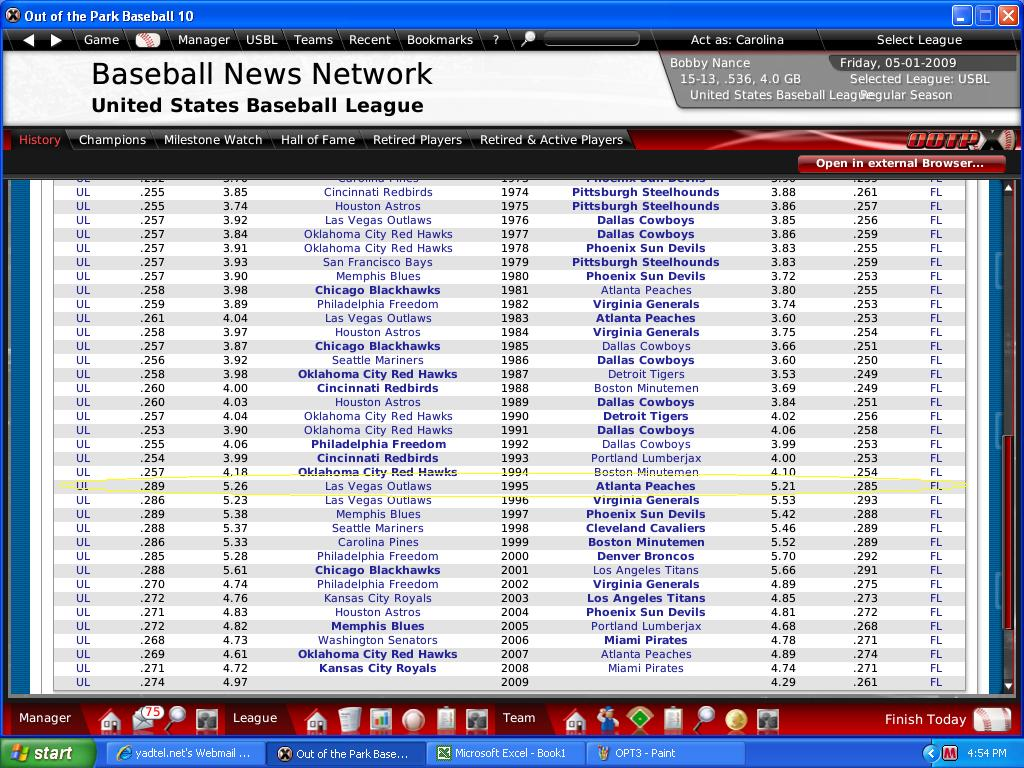The width and height of the screenshot is (1024, 768).
Task: Click the top search input field
Action: [591, 40]
